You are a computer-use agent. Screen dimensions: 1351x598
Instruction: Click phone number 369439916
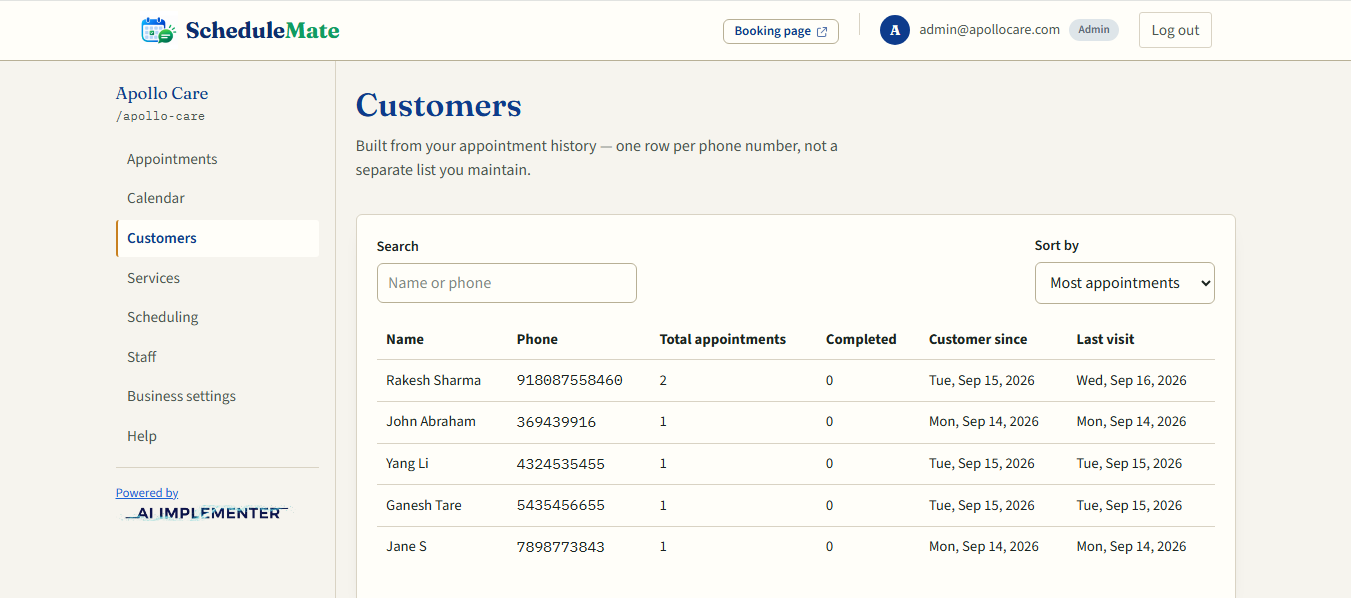point(556,422)
